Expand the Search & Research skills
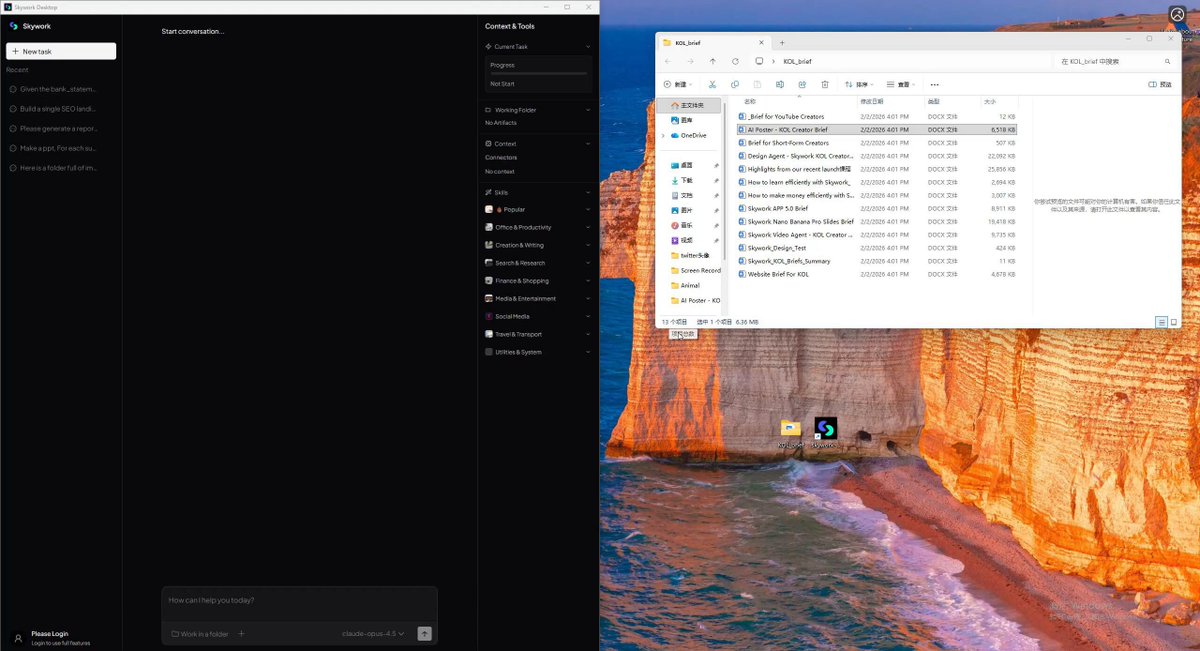The image size is (1200, 651). [x=538, y=263]
